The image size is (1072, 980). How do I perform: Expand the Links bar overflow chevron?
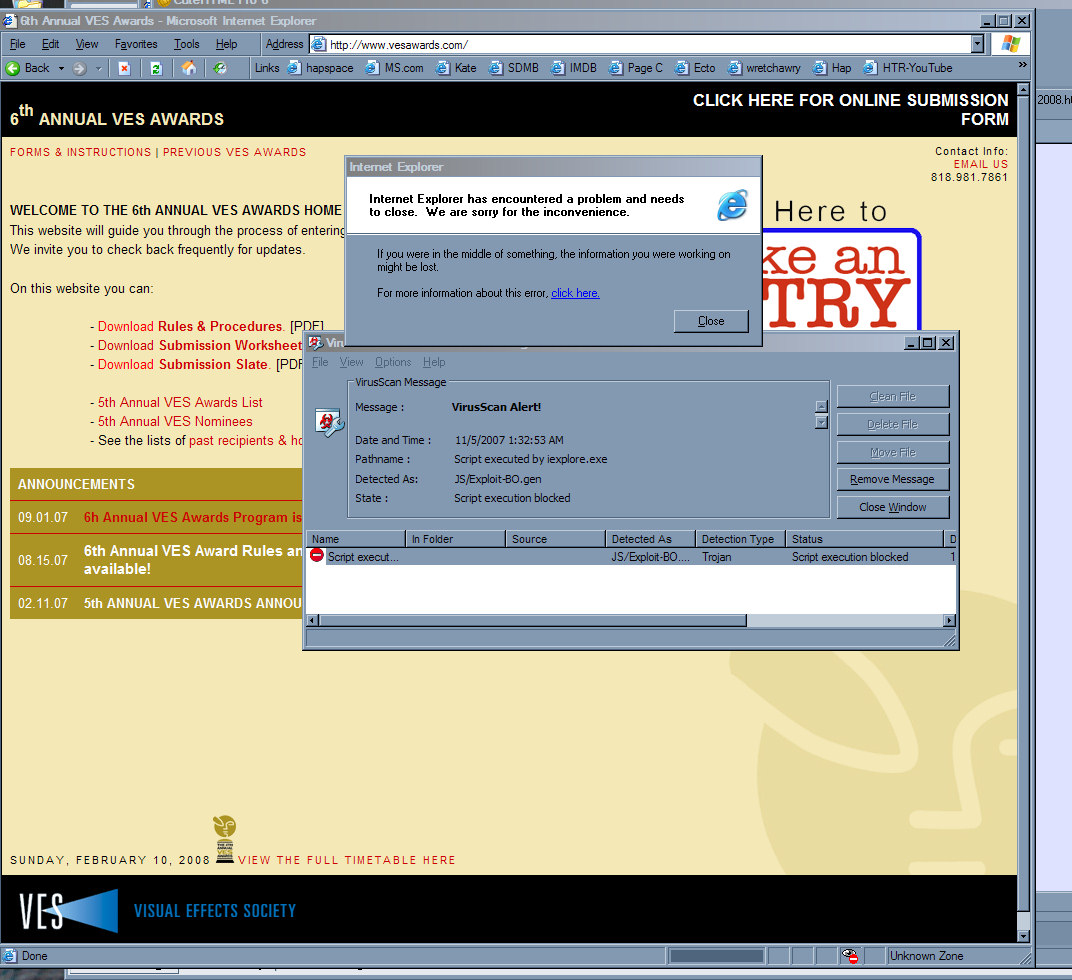[x=1022, y=65]
